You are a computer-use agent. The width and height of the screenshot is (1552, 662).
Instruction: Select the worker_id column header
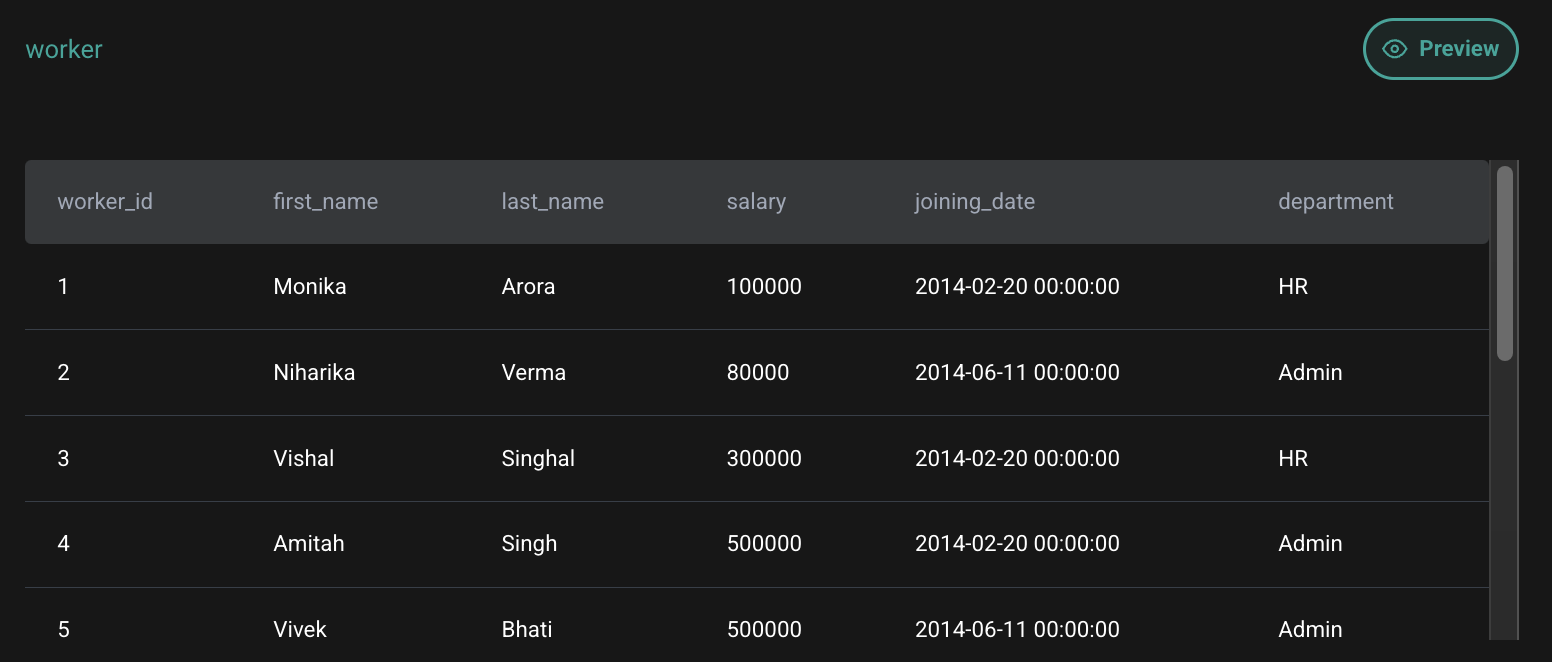click(x=105, y=202)
